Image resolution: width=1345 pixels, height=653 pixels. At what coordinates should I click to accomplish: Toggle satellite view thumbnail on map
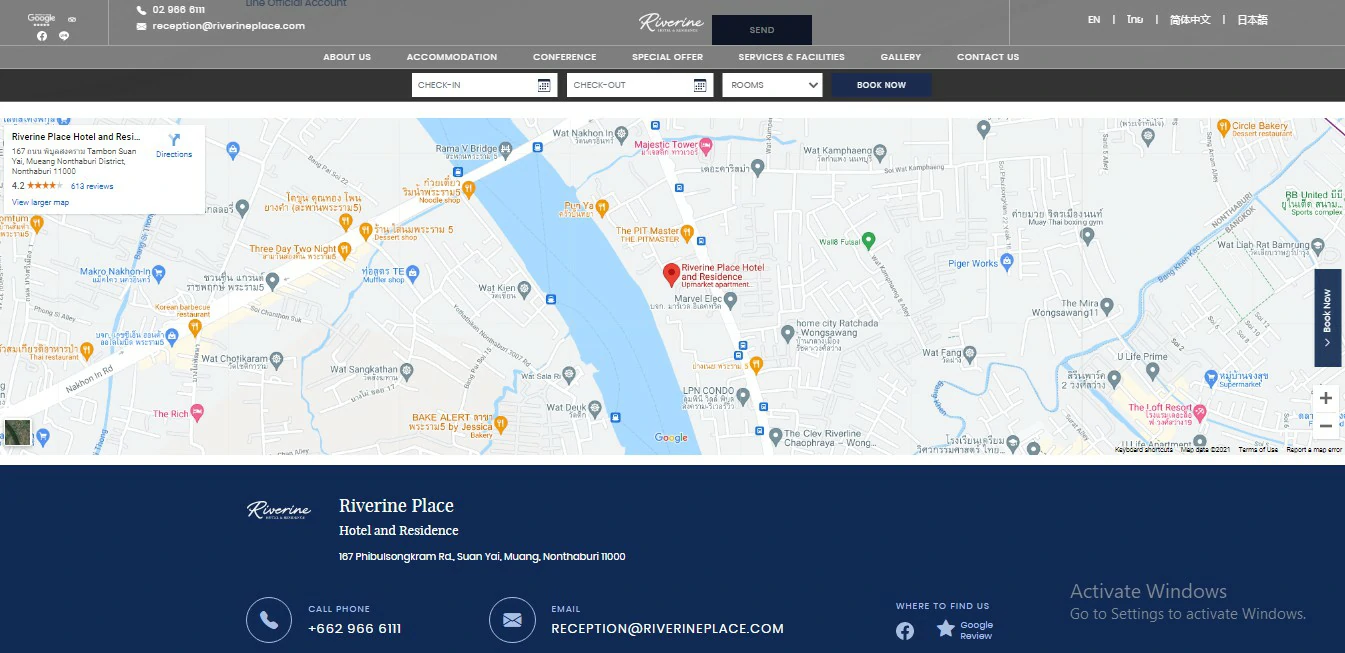click(18, 432)
